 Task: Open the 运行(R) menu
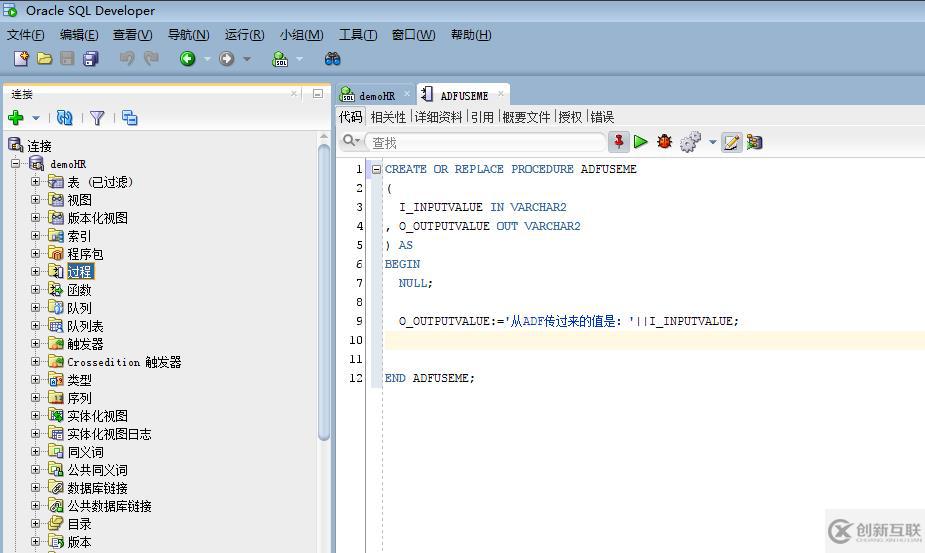point(245,35)
